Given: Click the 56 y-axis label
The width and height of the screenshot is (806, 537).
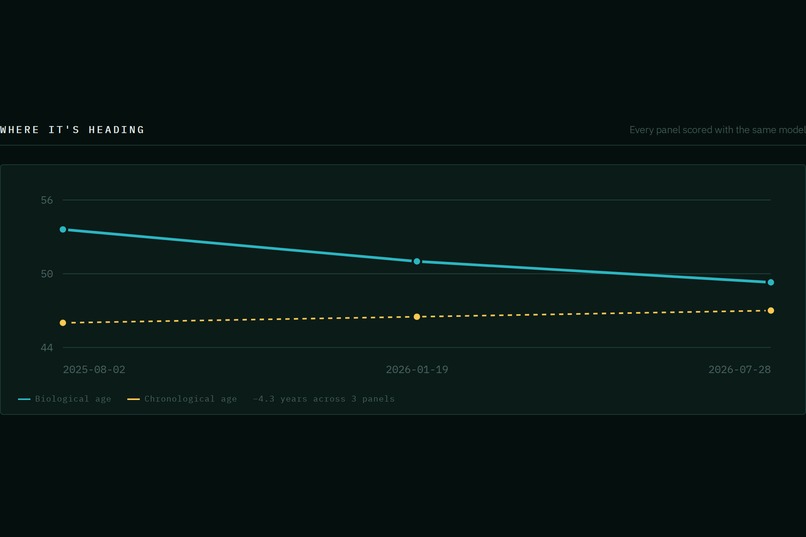Looking at the screenshot, I should tap(47, 200).
